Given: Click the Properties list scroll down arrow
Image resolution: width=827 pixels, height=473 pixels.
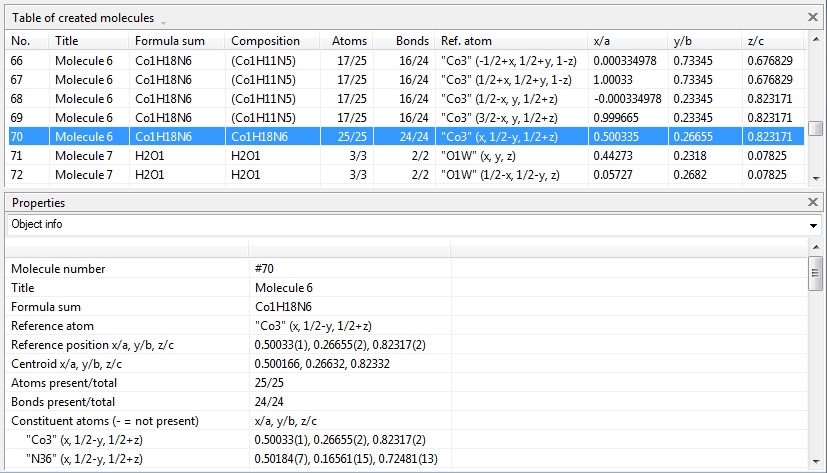Looking at the screenshot, I should (815, 466).
